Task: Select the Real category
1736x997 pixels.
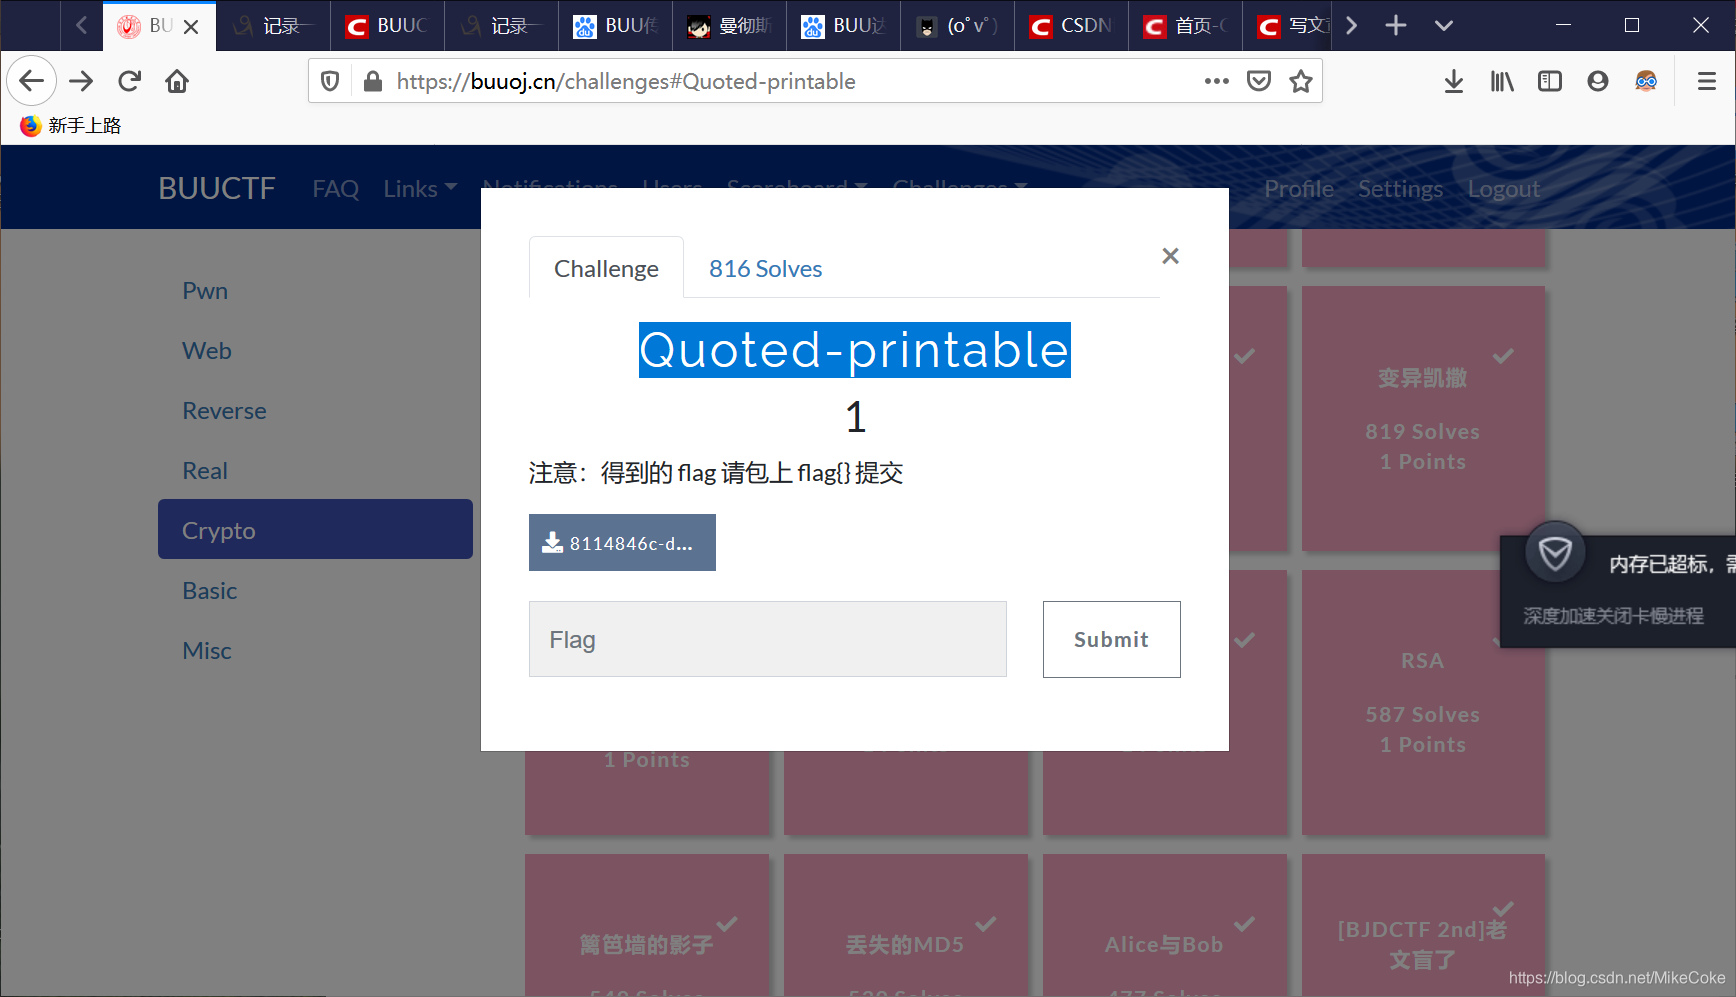Action: [x=315, y=470]
